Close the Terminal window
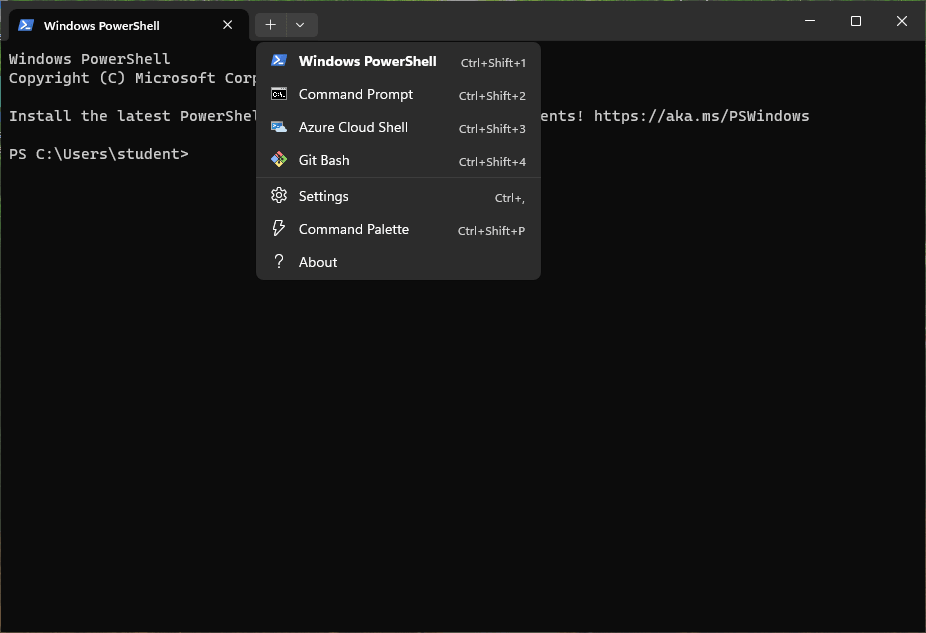This screenshot has width=926, height=633. (902, 21)
